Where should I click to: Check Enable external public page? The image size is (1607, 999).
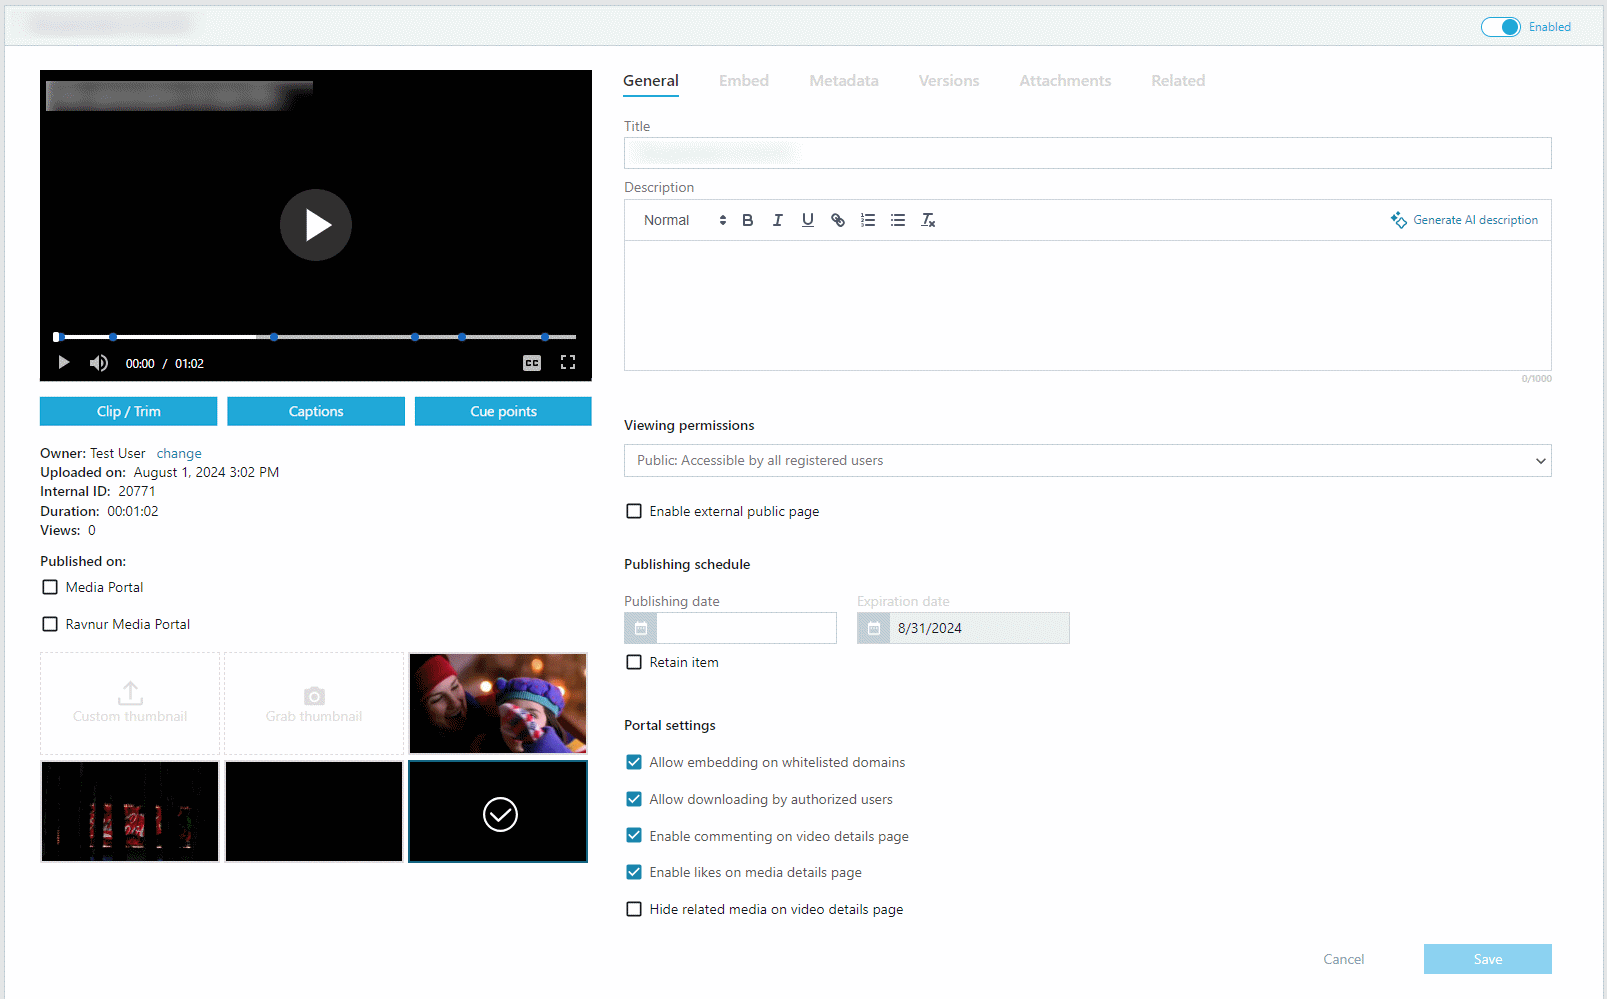[x=634, y=511]
